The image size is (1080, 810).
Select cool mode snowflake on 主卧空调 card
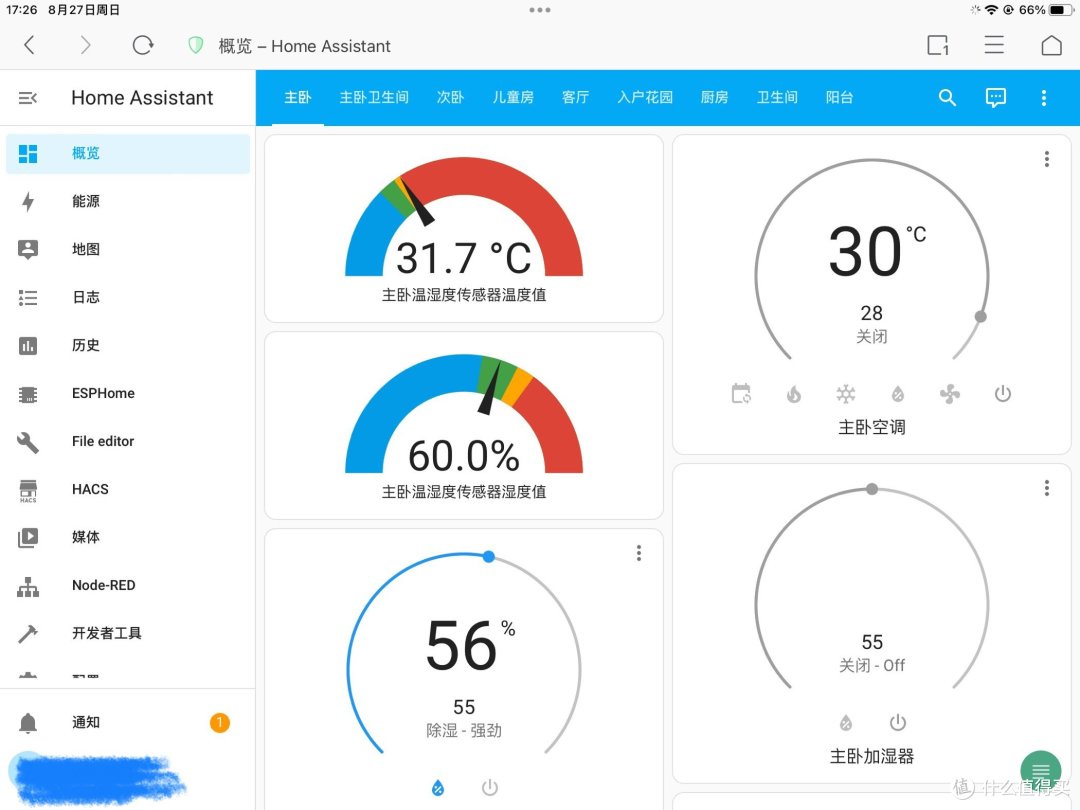[x=846, y=393]
